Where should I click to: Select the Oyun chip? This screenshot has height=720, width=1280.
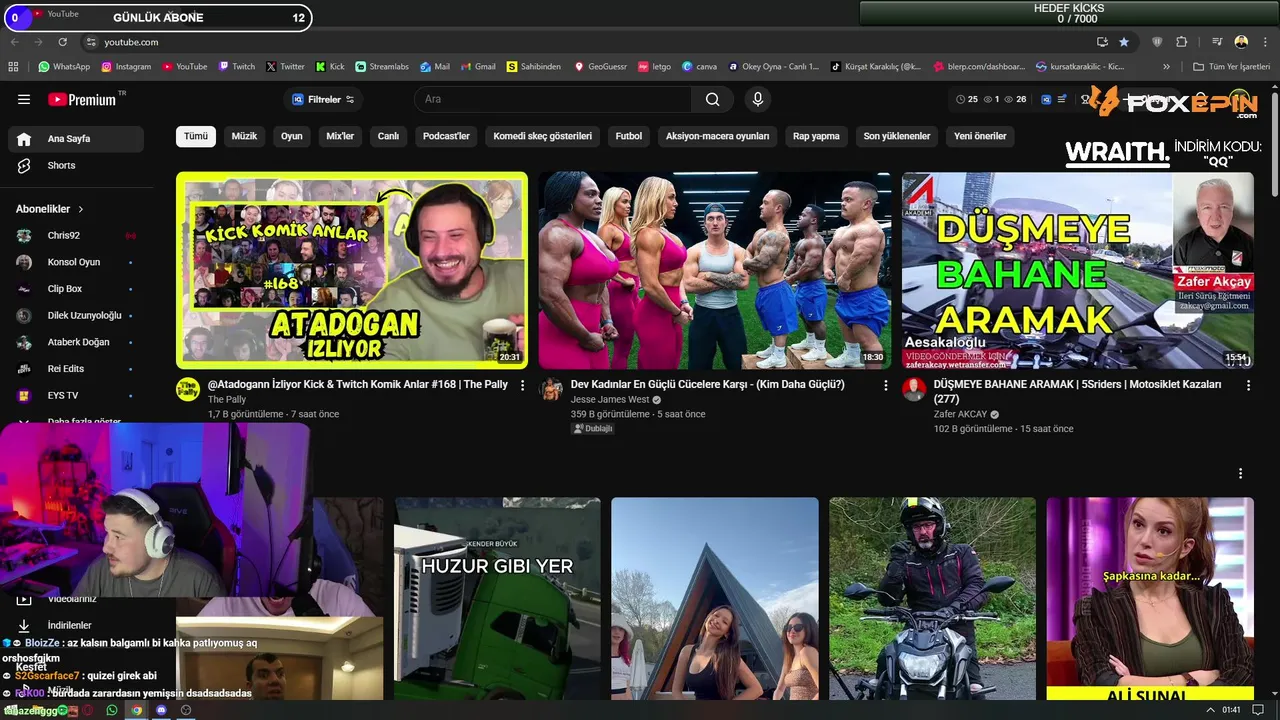pos(292,136)
